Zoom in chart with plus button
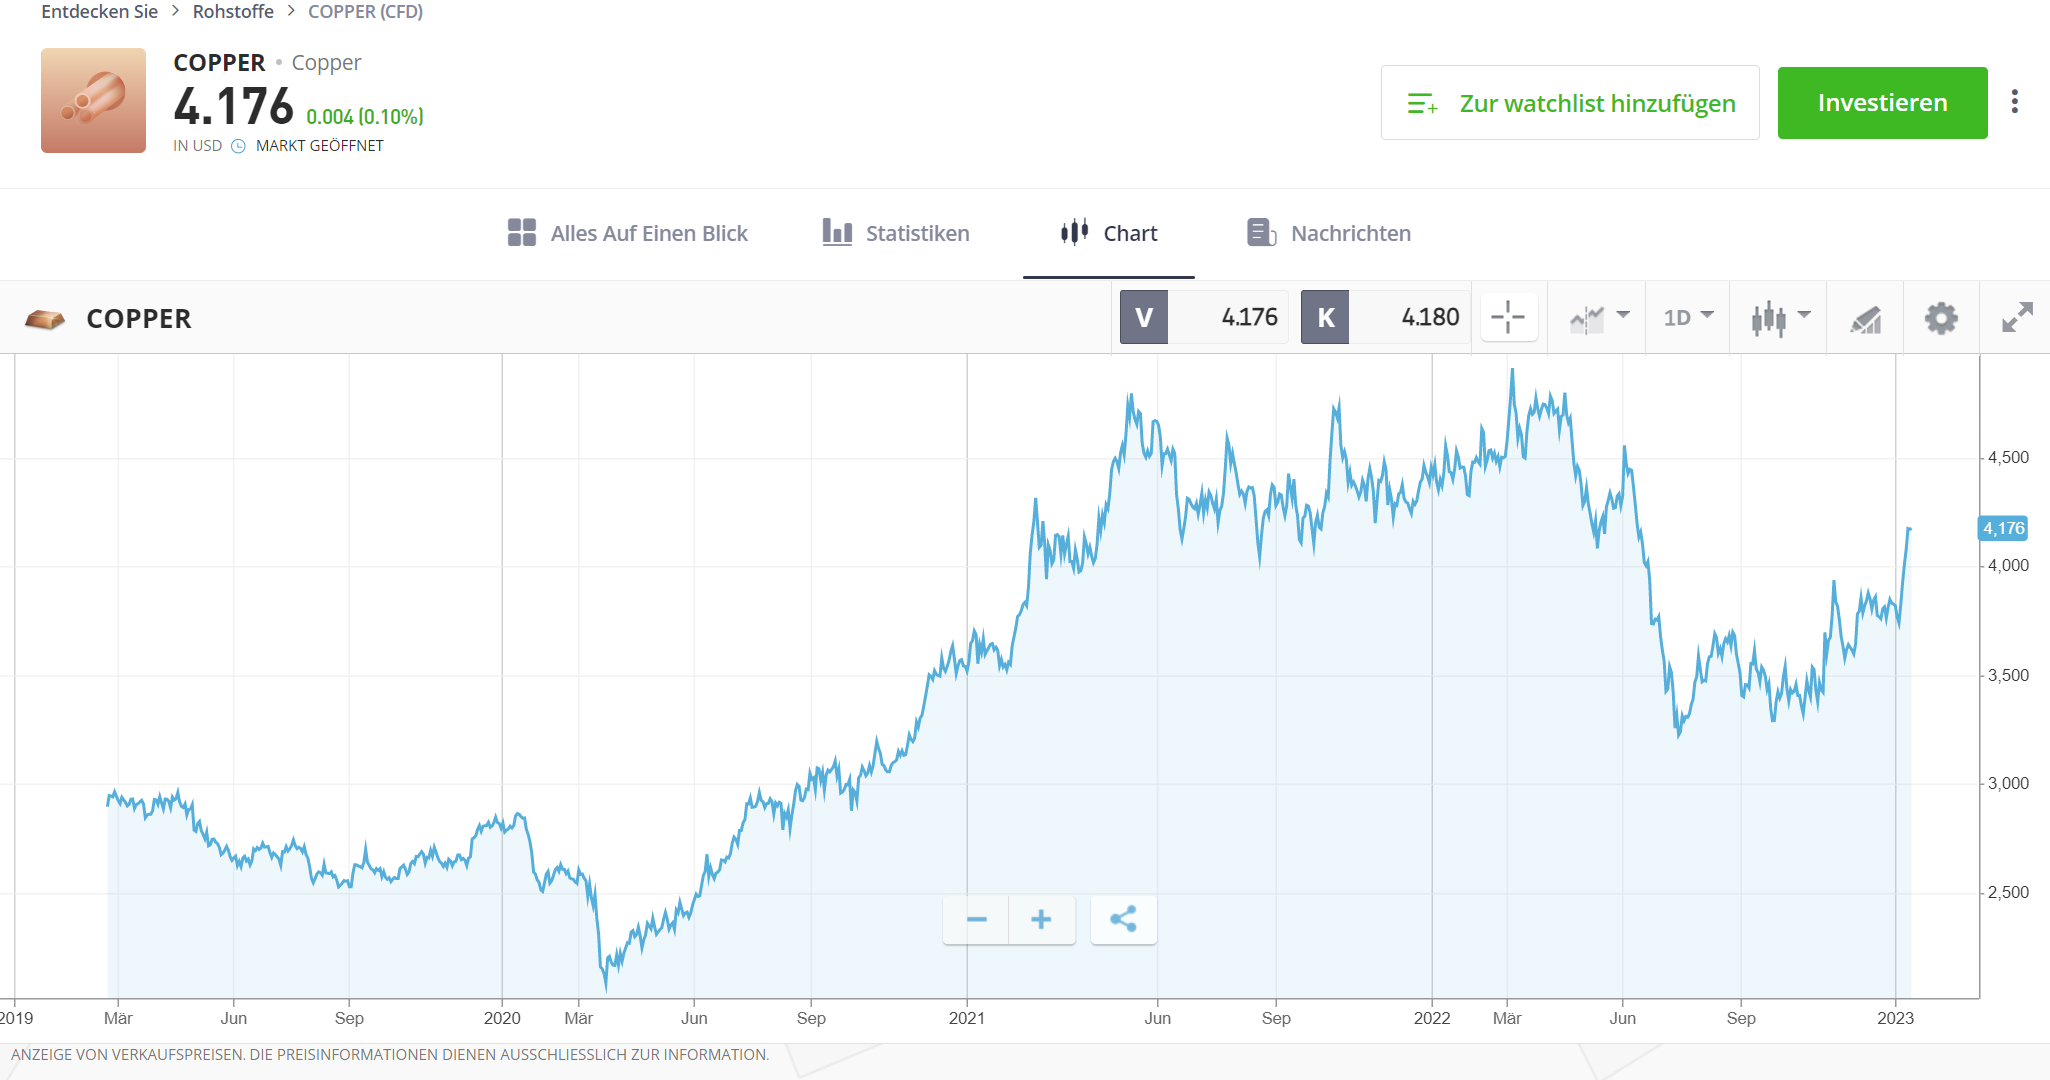 coord(1042,920)
